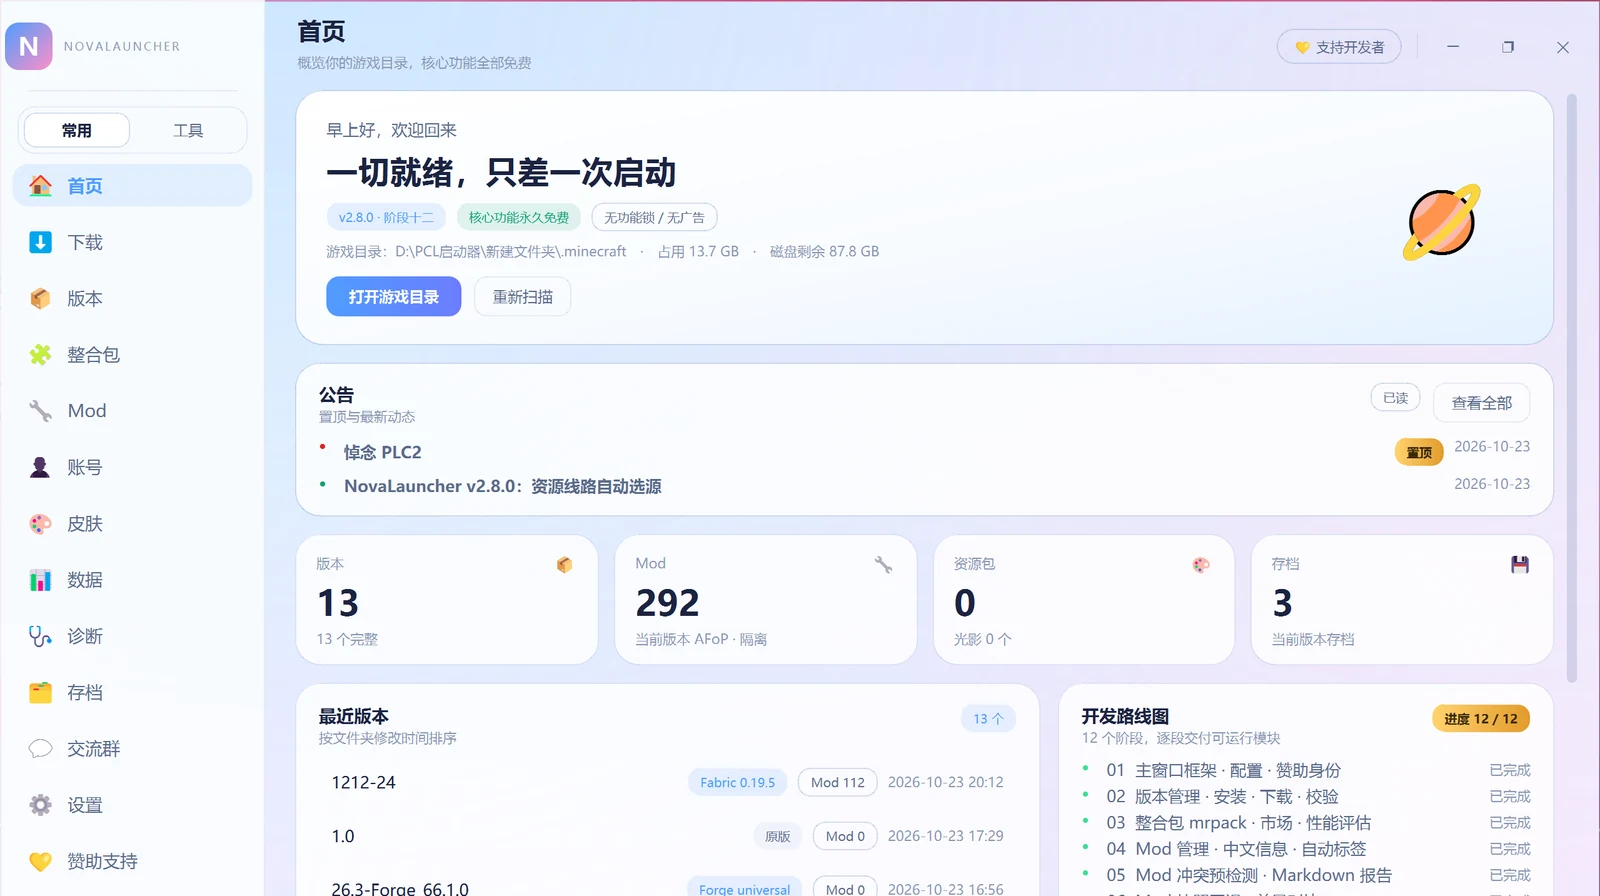Viewport: 1600px width, 896px height.
Task: Click the bar chart icon beside 数据
Action: pyautogui.click(x=40, y=580)
